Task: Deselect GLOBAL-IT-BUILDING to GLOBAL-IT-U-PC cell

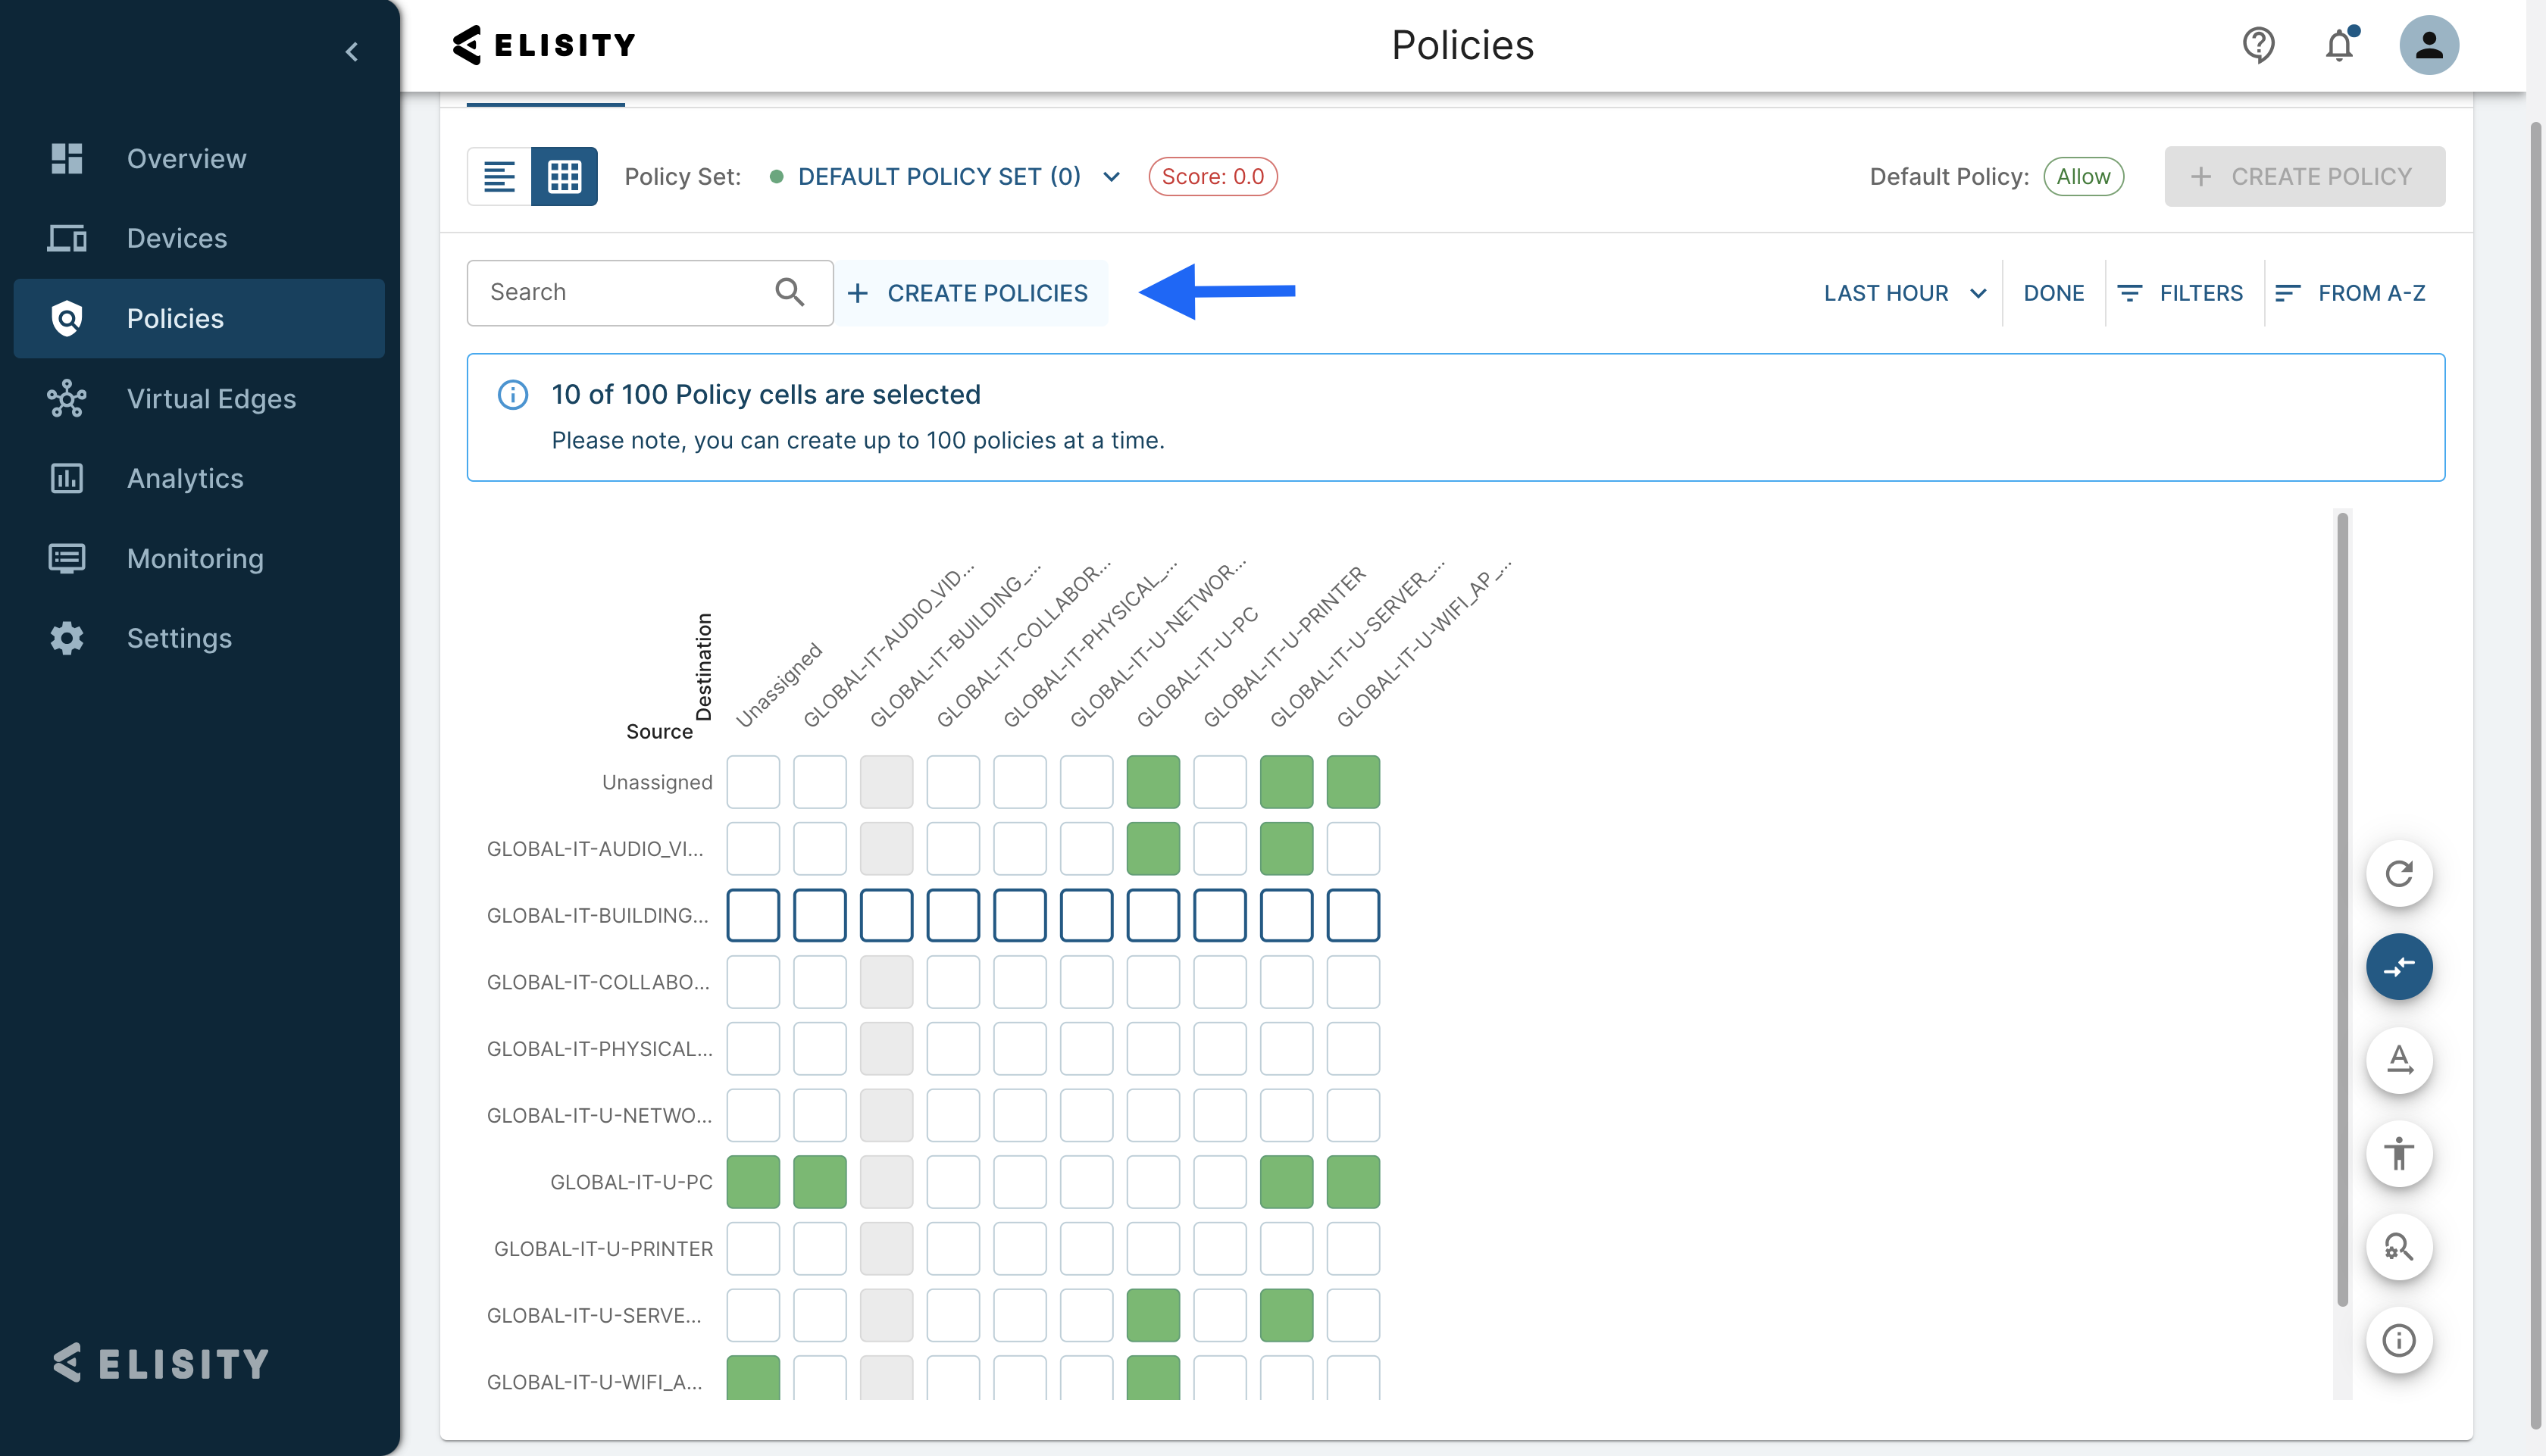Action: tap(1153, 915)
